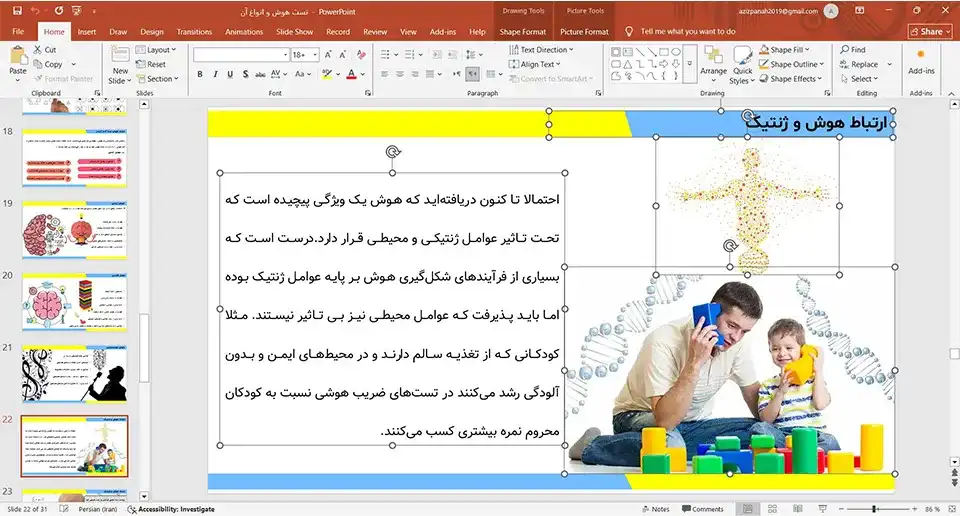Expand the Layout dropdown

point(156,50)
